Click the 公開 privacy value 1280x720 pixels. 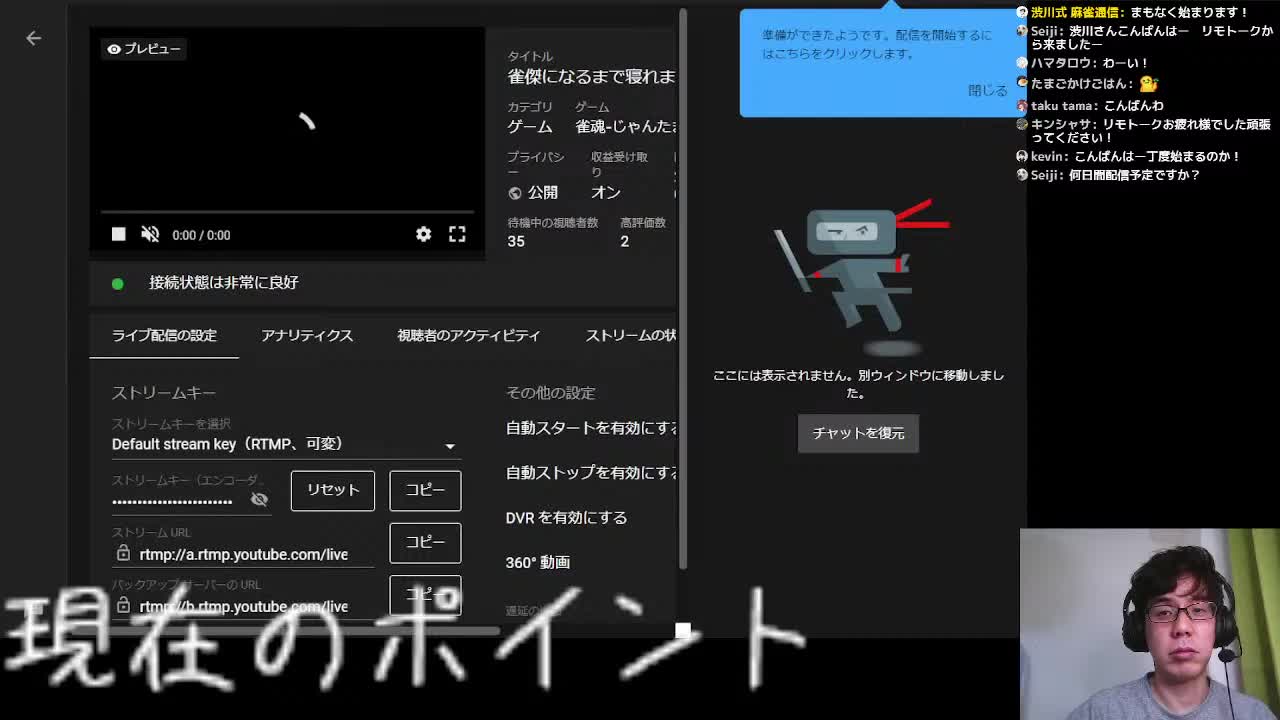(543, 193)
